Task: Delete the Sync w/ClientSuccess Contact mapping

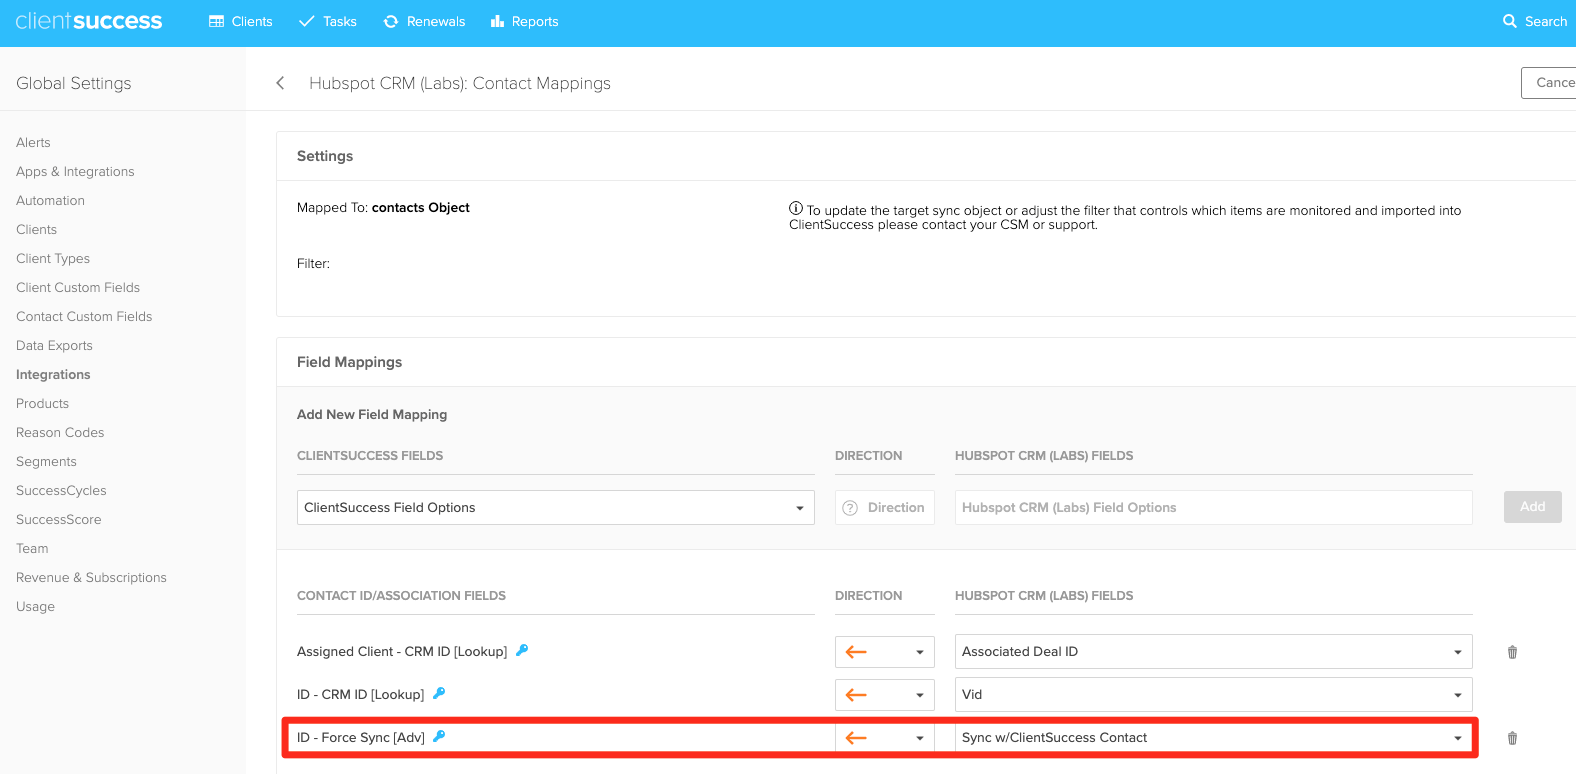Action: click(x=1512, y=738)
